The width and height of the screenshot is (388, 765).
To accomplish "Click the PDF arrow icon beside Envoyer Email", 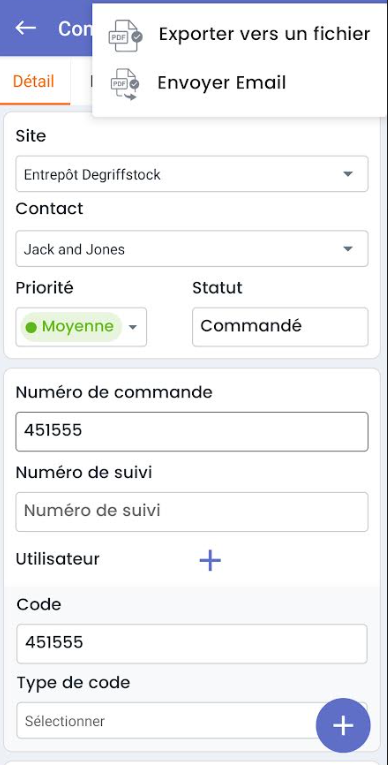I will pyautogui.click(x=125, y=84).
